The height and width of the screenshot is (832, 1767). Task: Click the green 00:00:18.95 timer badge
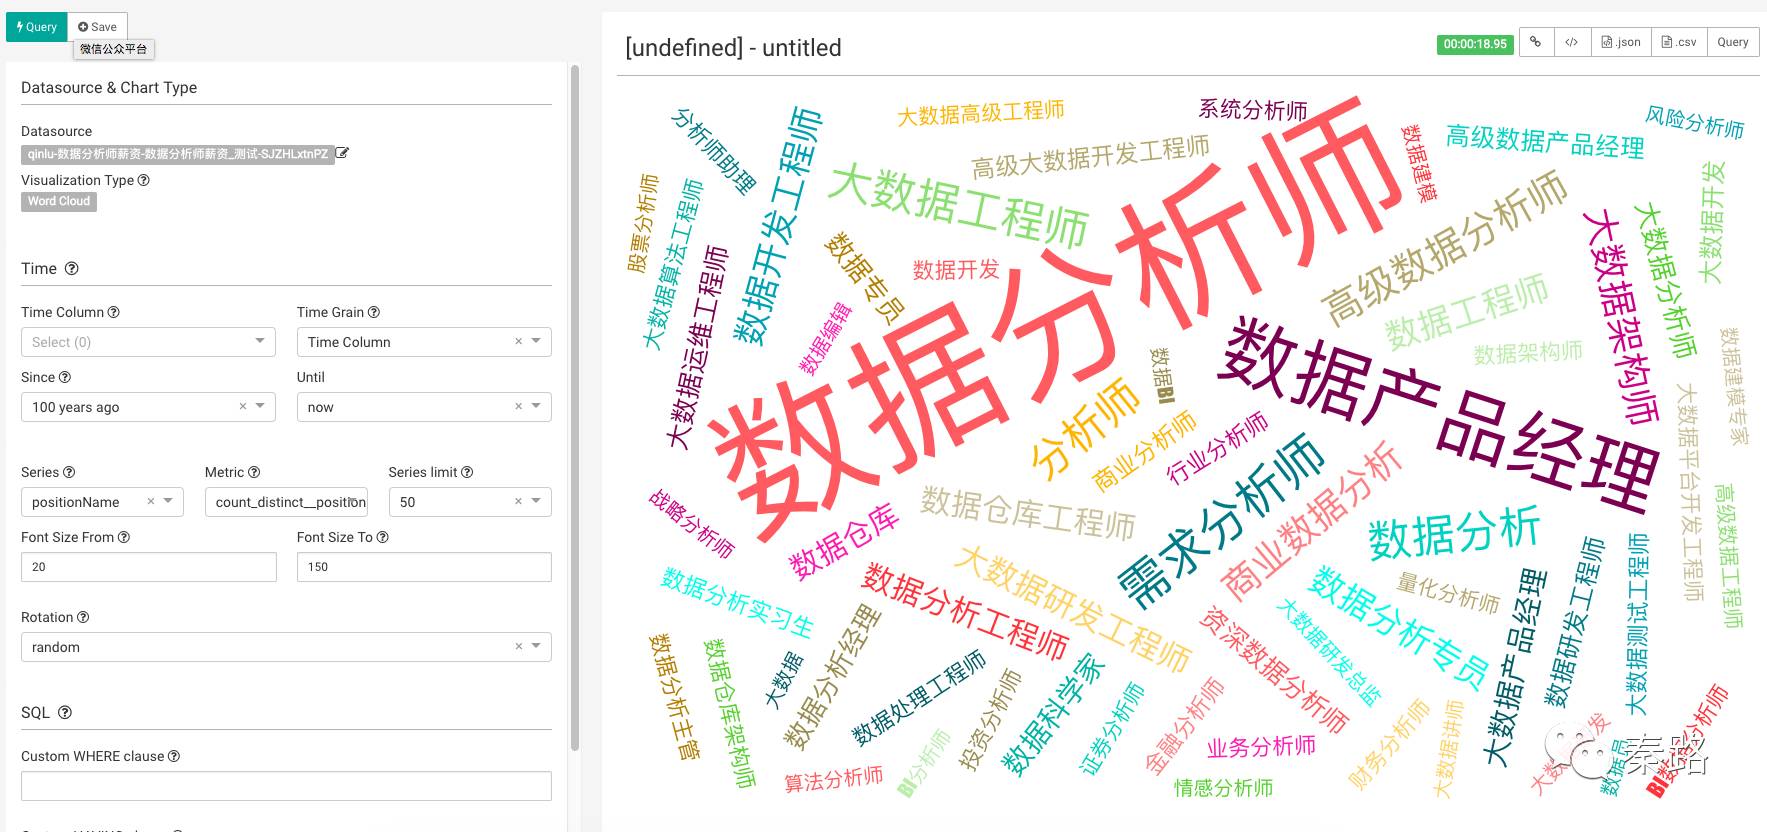(1475, 44)
